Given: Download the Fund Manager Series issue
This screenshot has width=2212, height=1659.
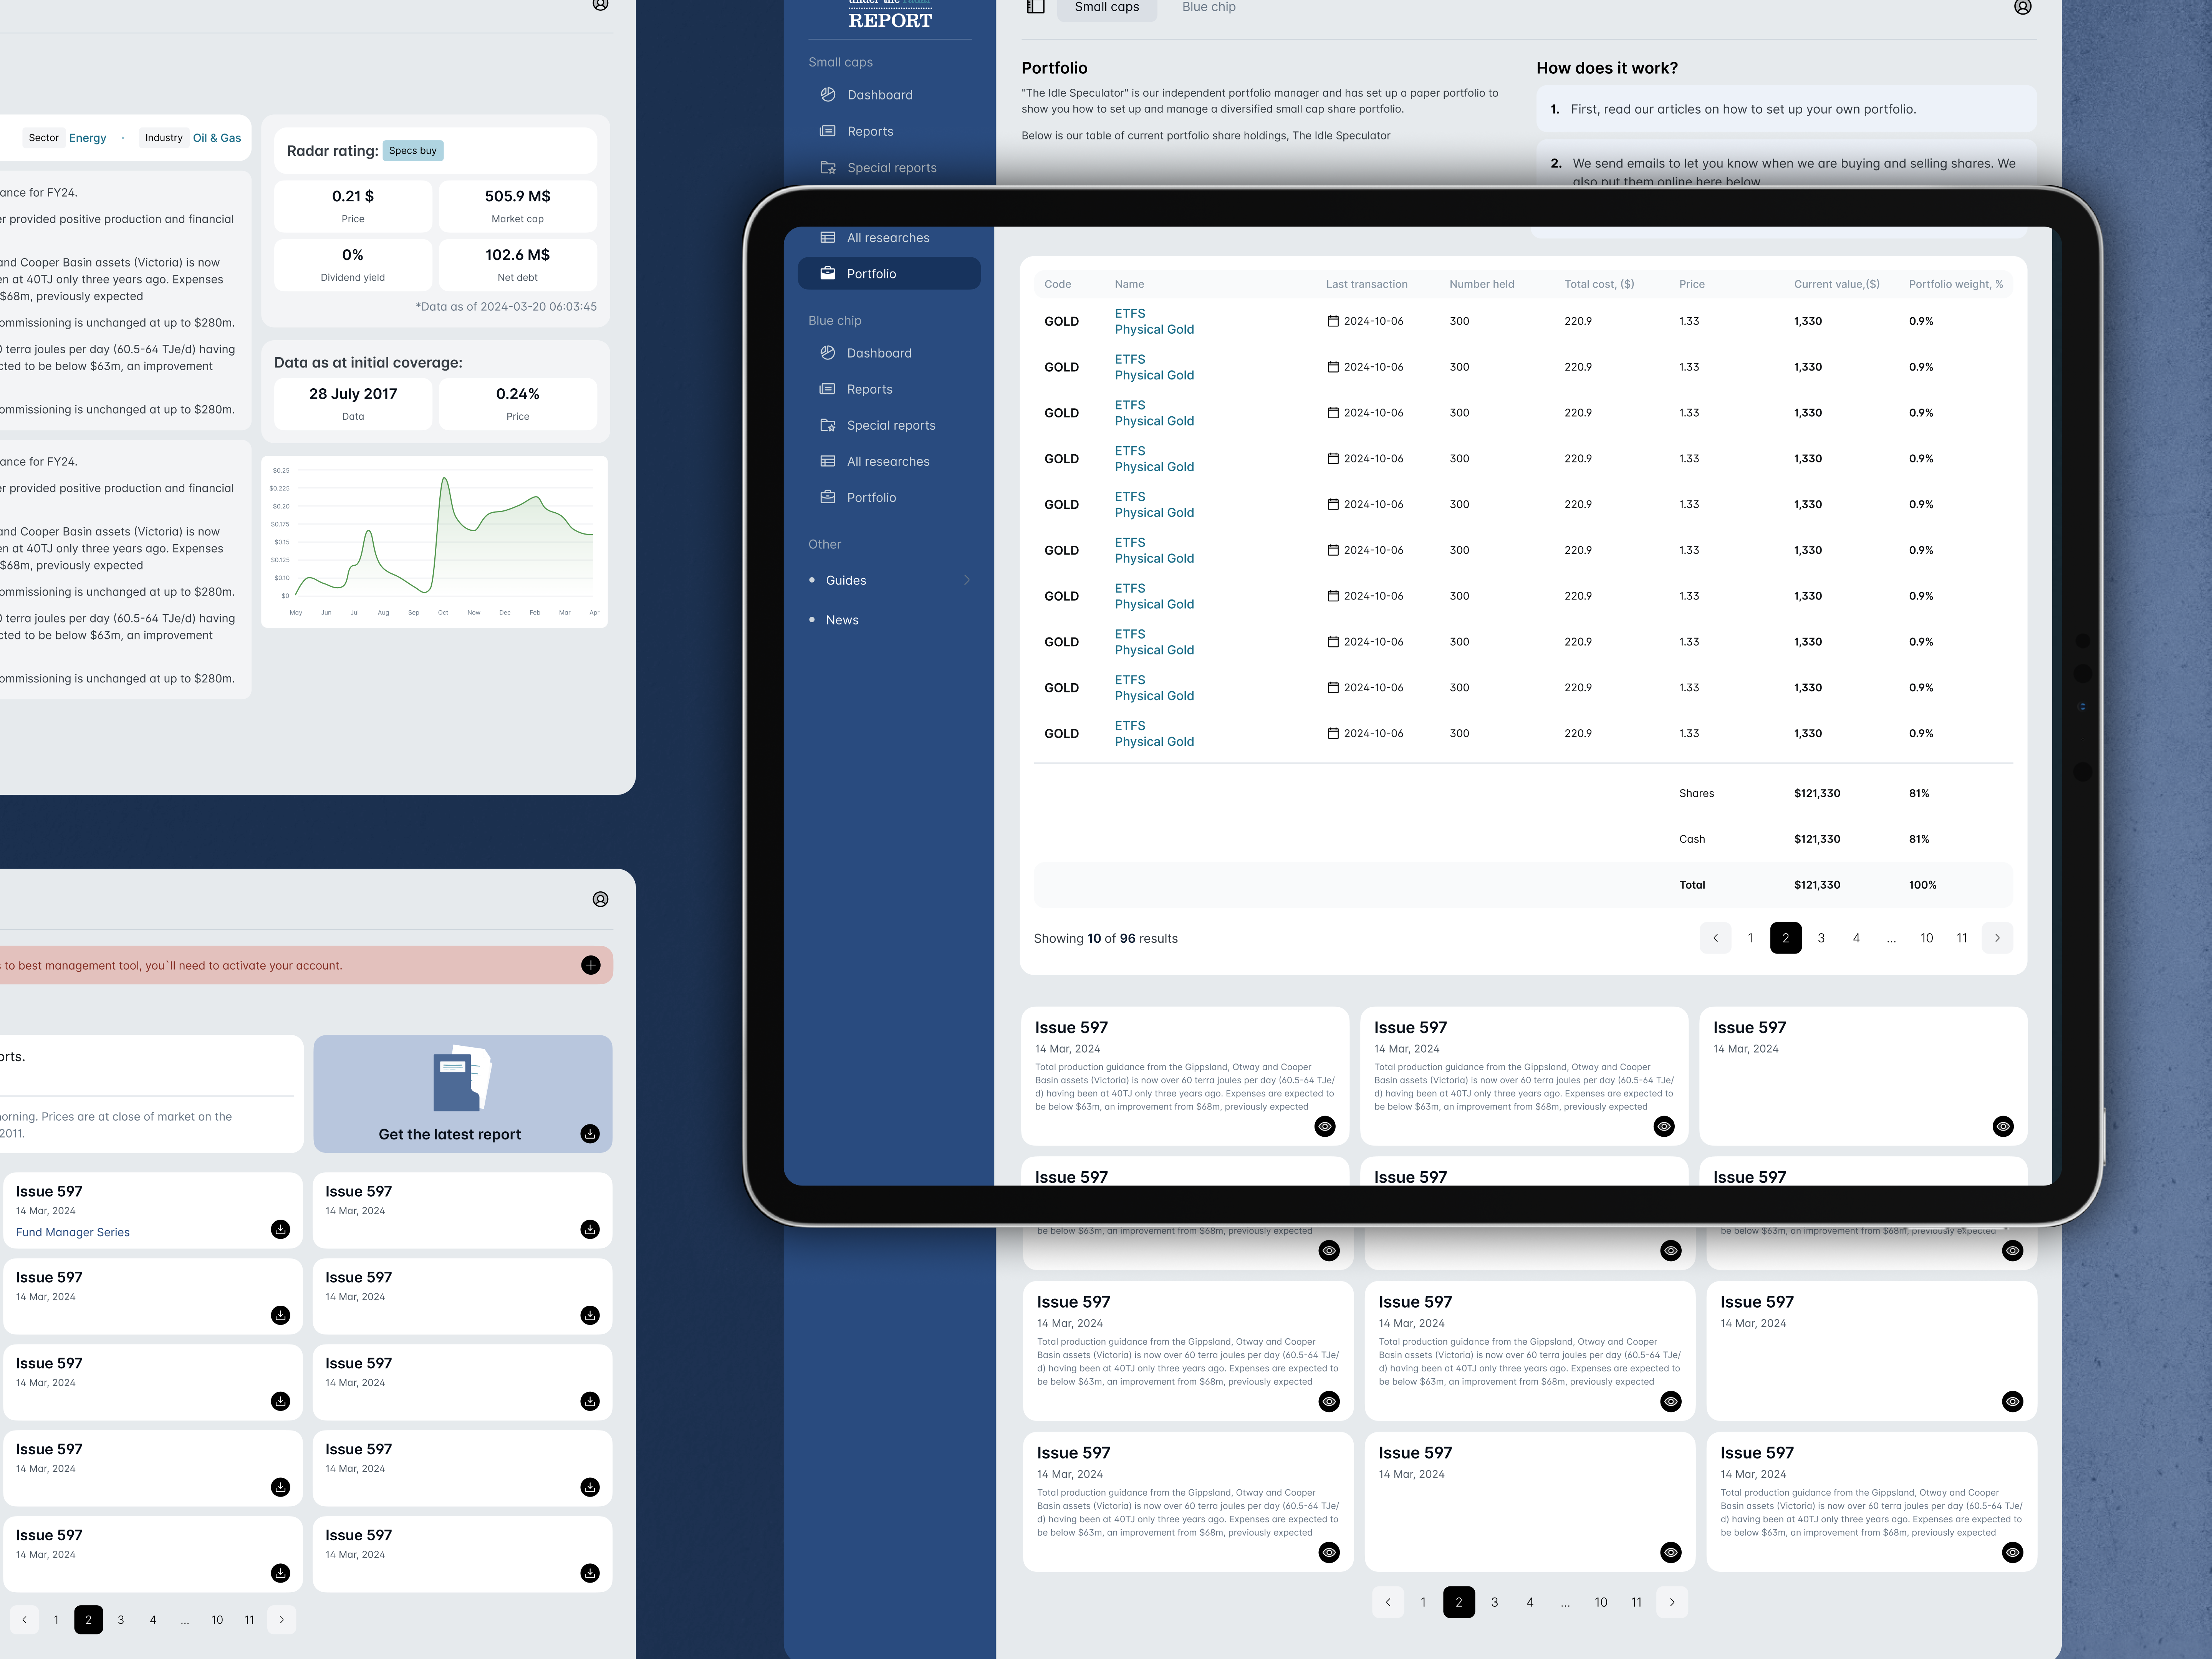Looking at the screenshot, I should point(280,1229).
